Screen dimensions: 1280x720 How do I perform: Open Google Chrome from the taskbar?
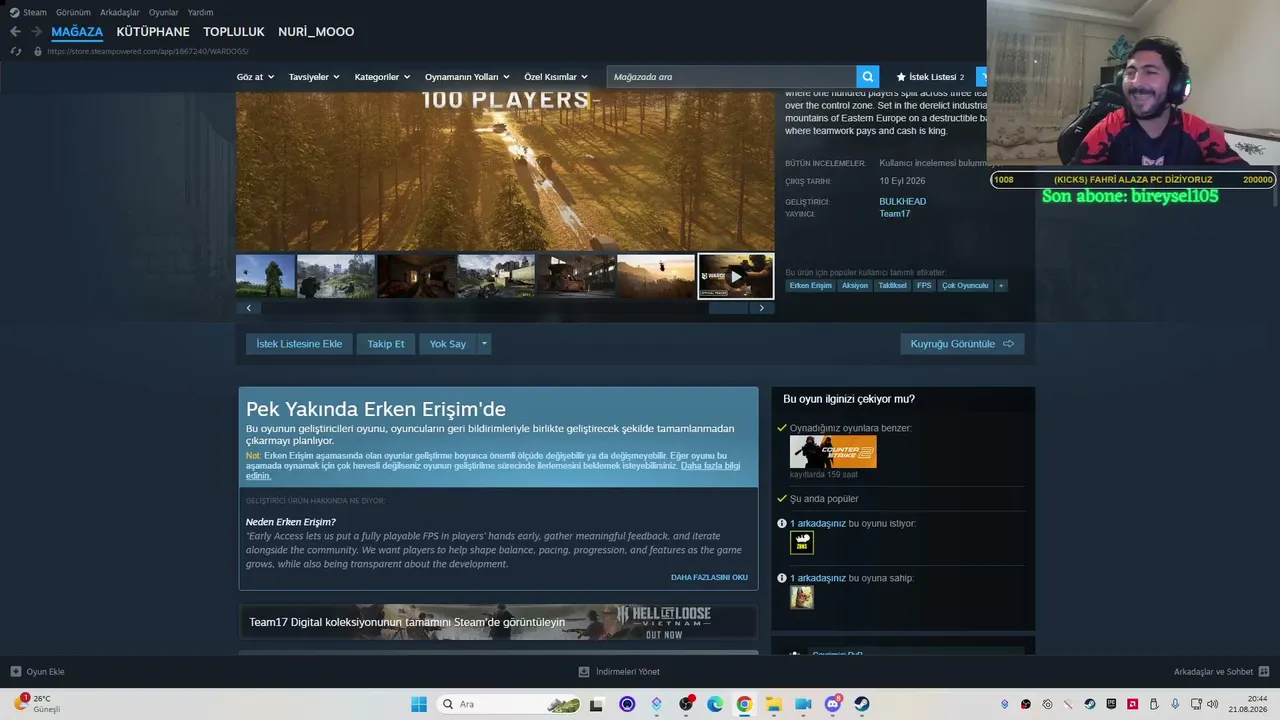[744, 704]
